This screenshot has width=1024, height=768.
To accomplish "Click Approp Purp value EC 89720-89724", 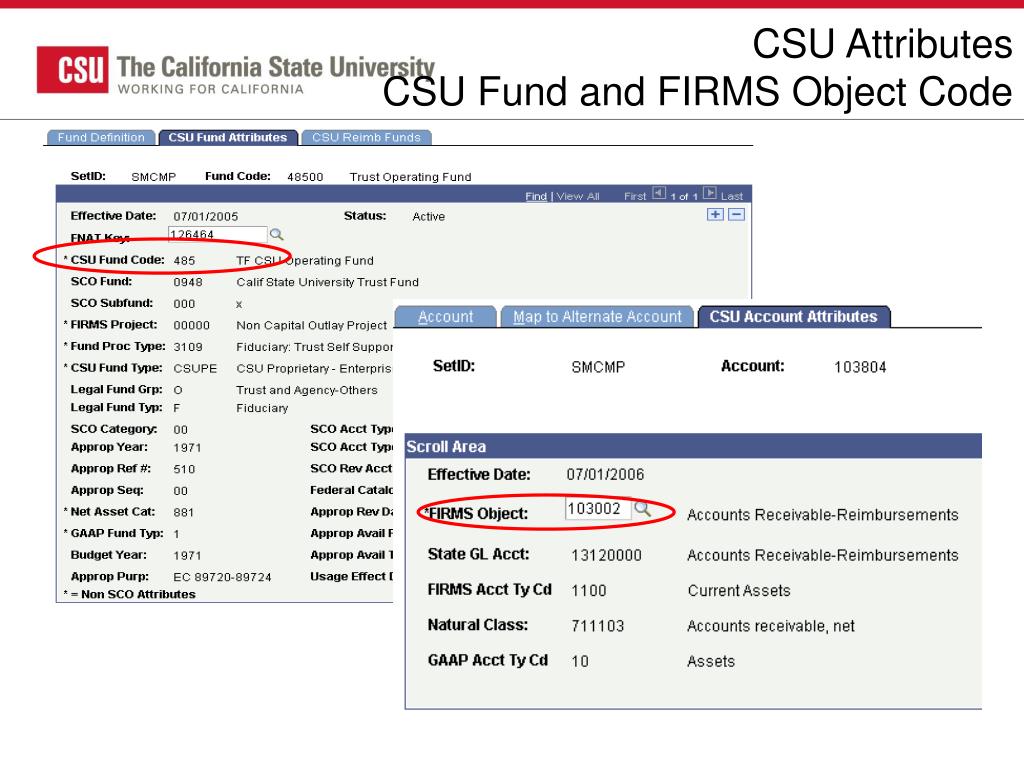I will tap(222, 577).
